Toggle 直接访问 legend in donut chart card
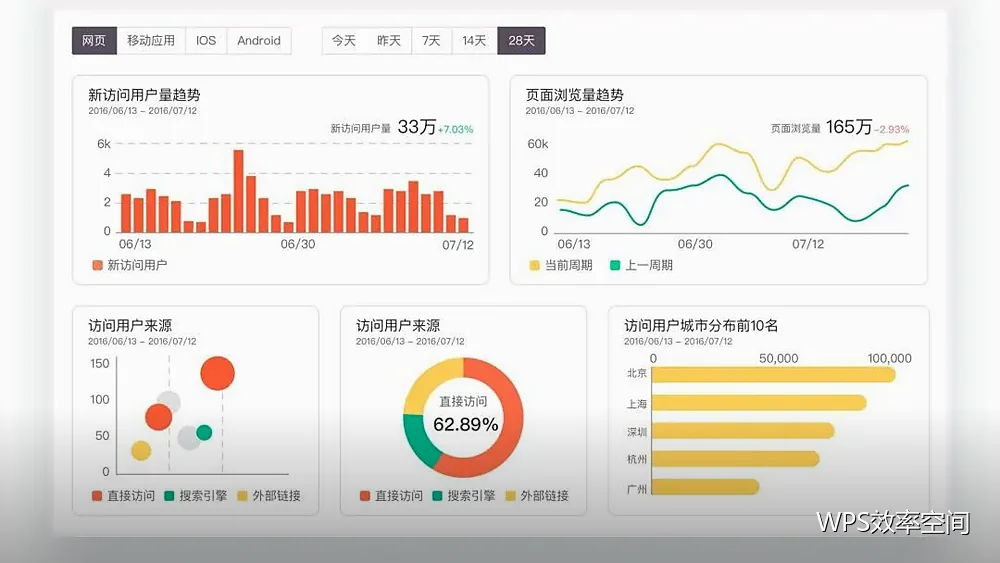 click(392, 495)
